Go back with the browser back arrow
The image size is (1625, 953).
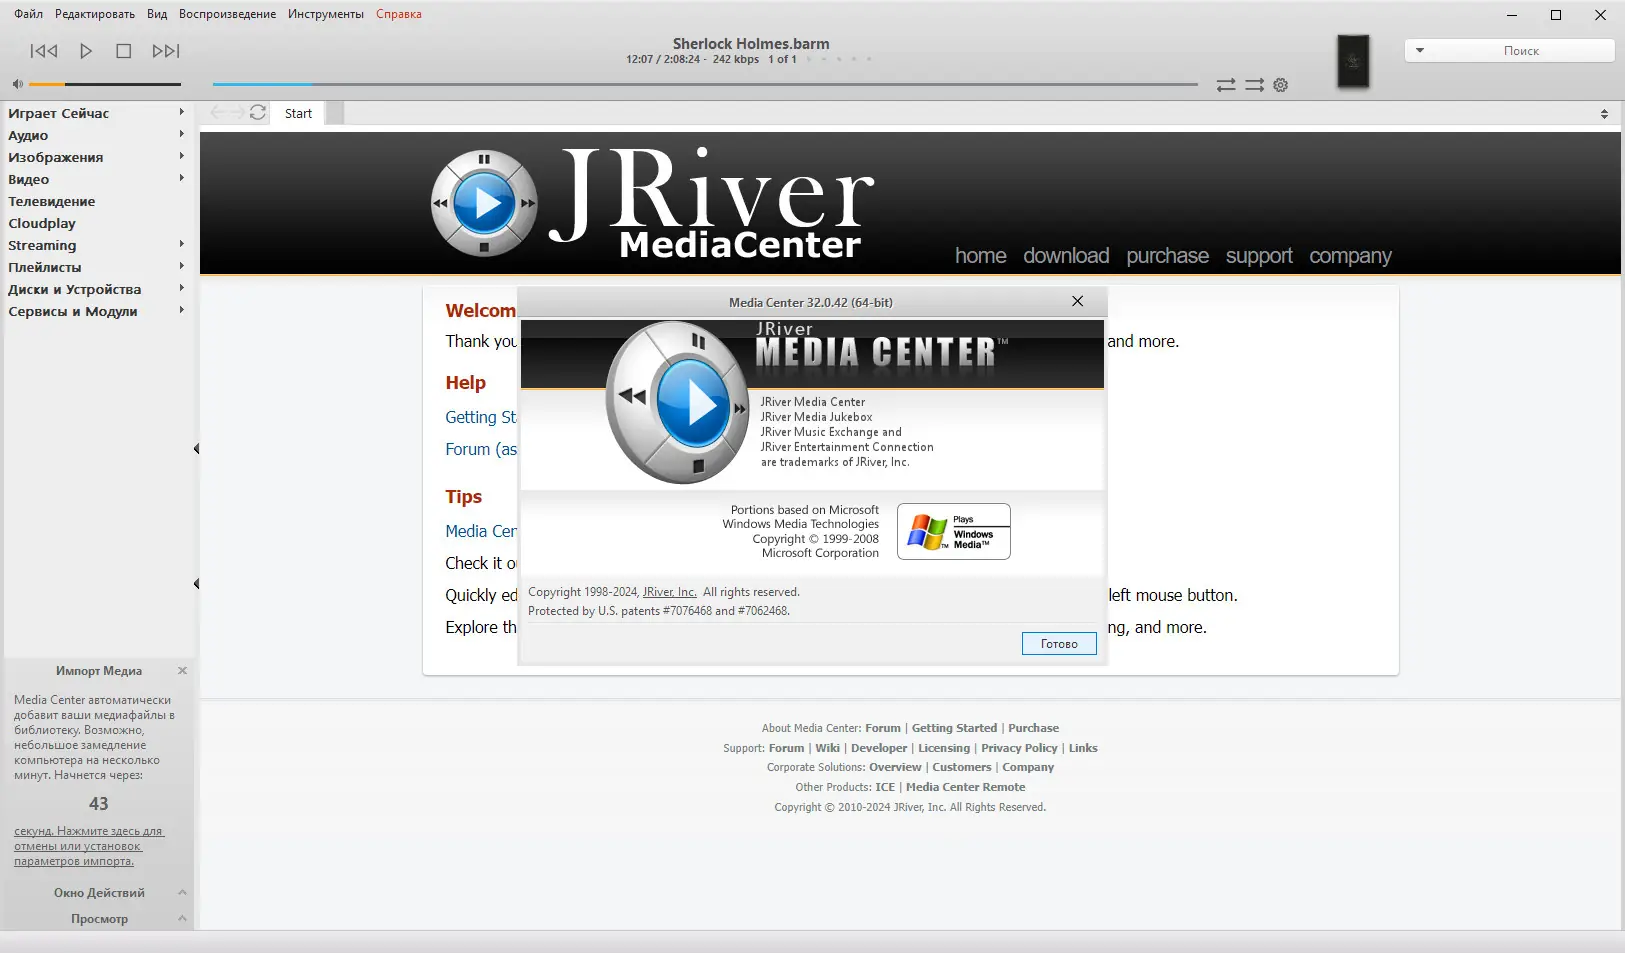coord(217,113)
